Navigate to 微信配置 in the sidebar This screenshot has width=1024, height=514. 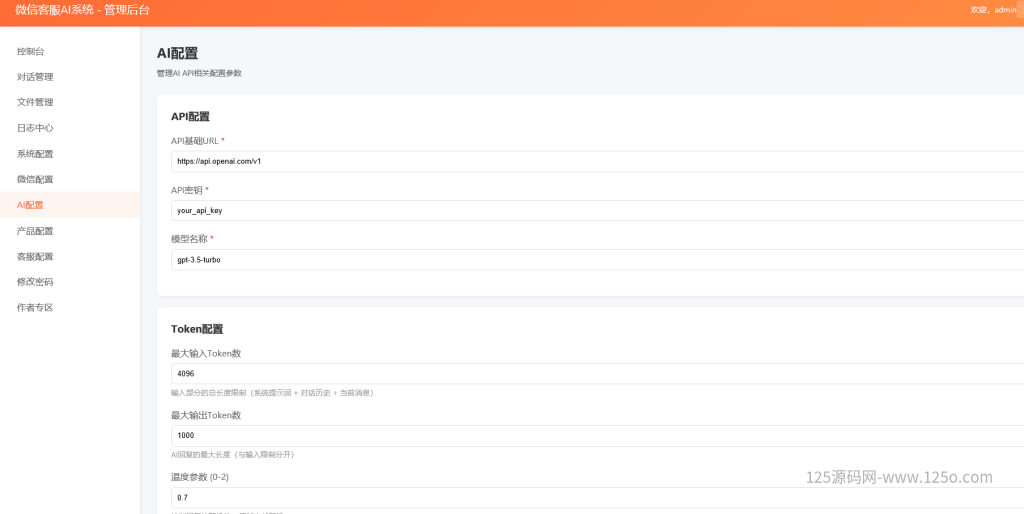pyautogui.click(x=35, y=179)
